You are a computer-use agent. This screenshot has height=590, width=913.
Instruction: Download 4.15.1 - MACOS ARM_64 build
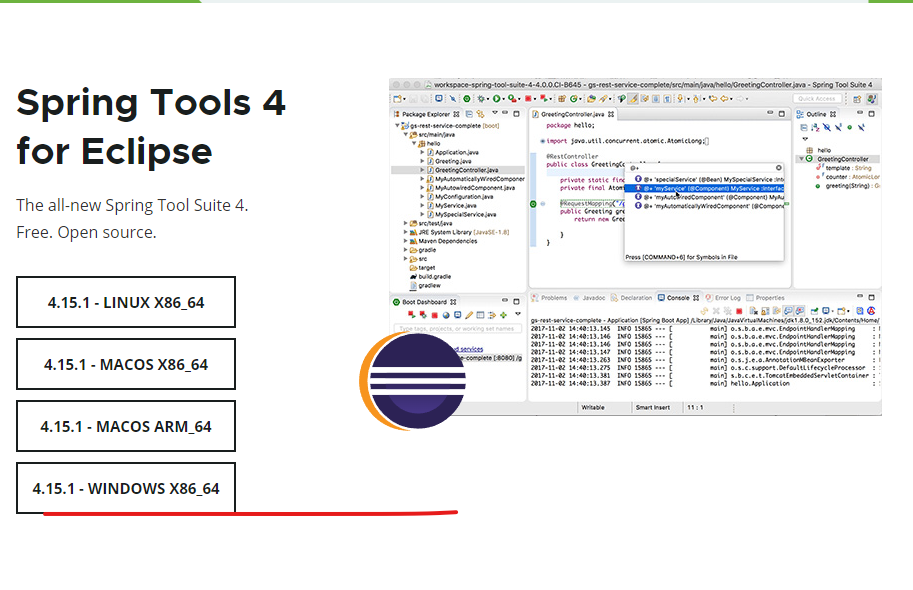click(126, 426)
